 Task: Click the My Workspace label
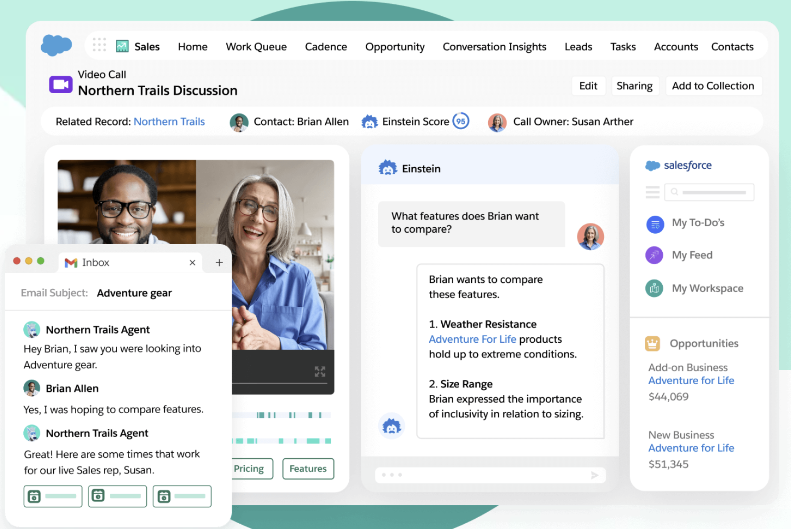(708, 288)
